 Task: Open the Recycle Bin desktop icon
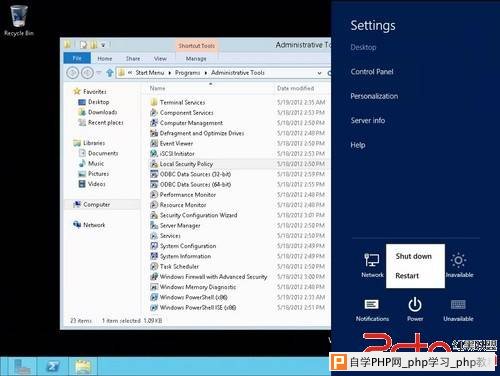[x=19, y=20]
